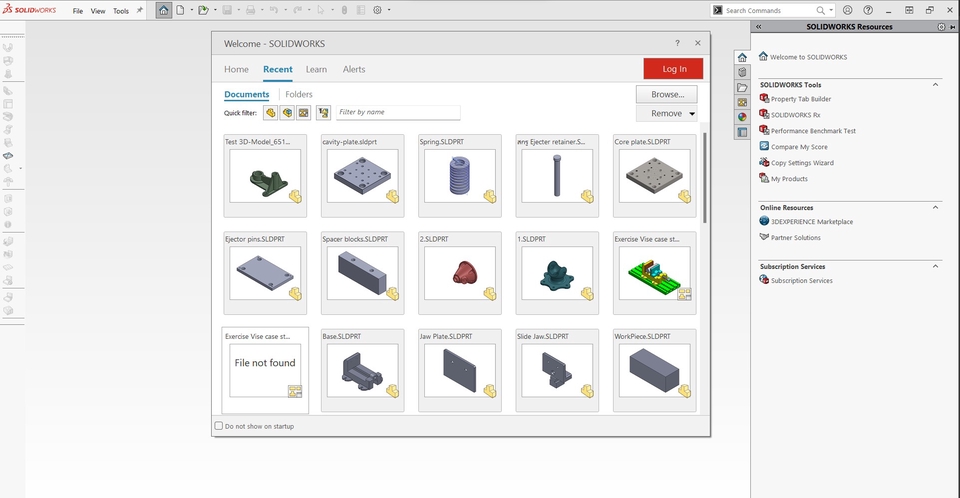Select the Recent tab
Viewport: 960px width, 498px height.
pyautogui.click(x=278, y=69)
